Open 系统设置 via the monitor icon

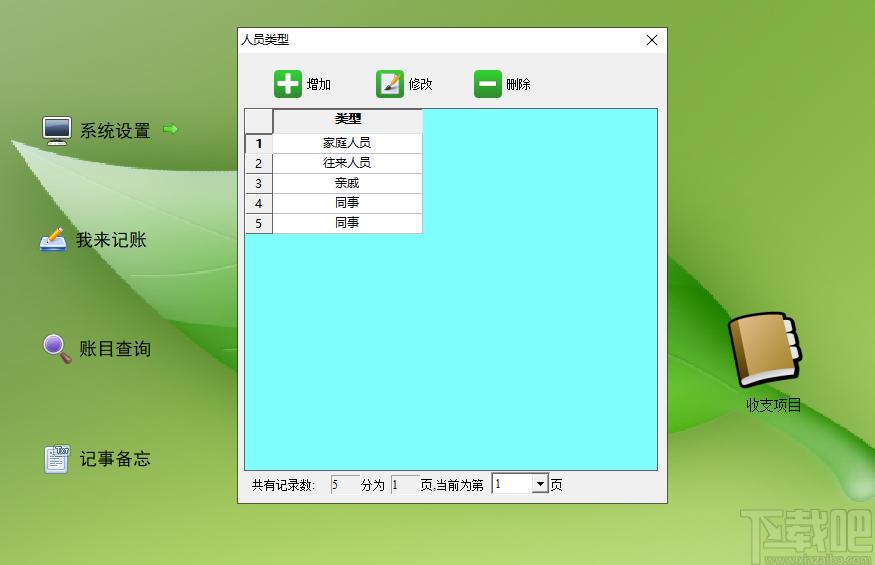pyautogui.click(x=57, y=131)
